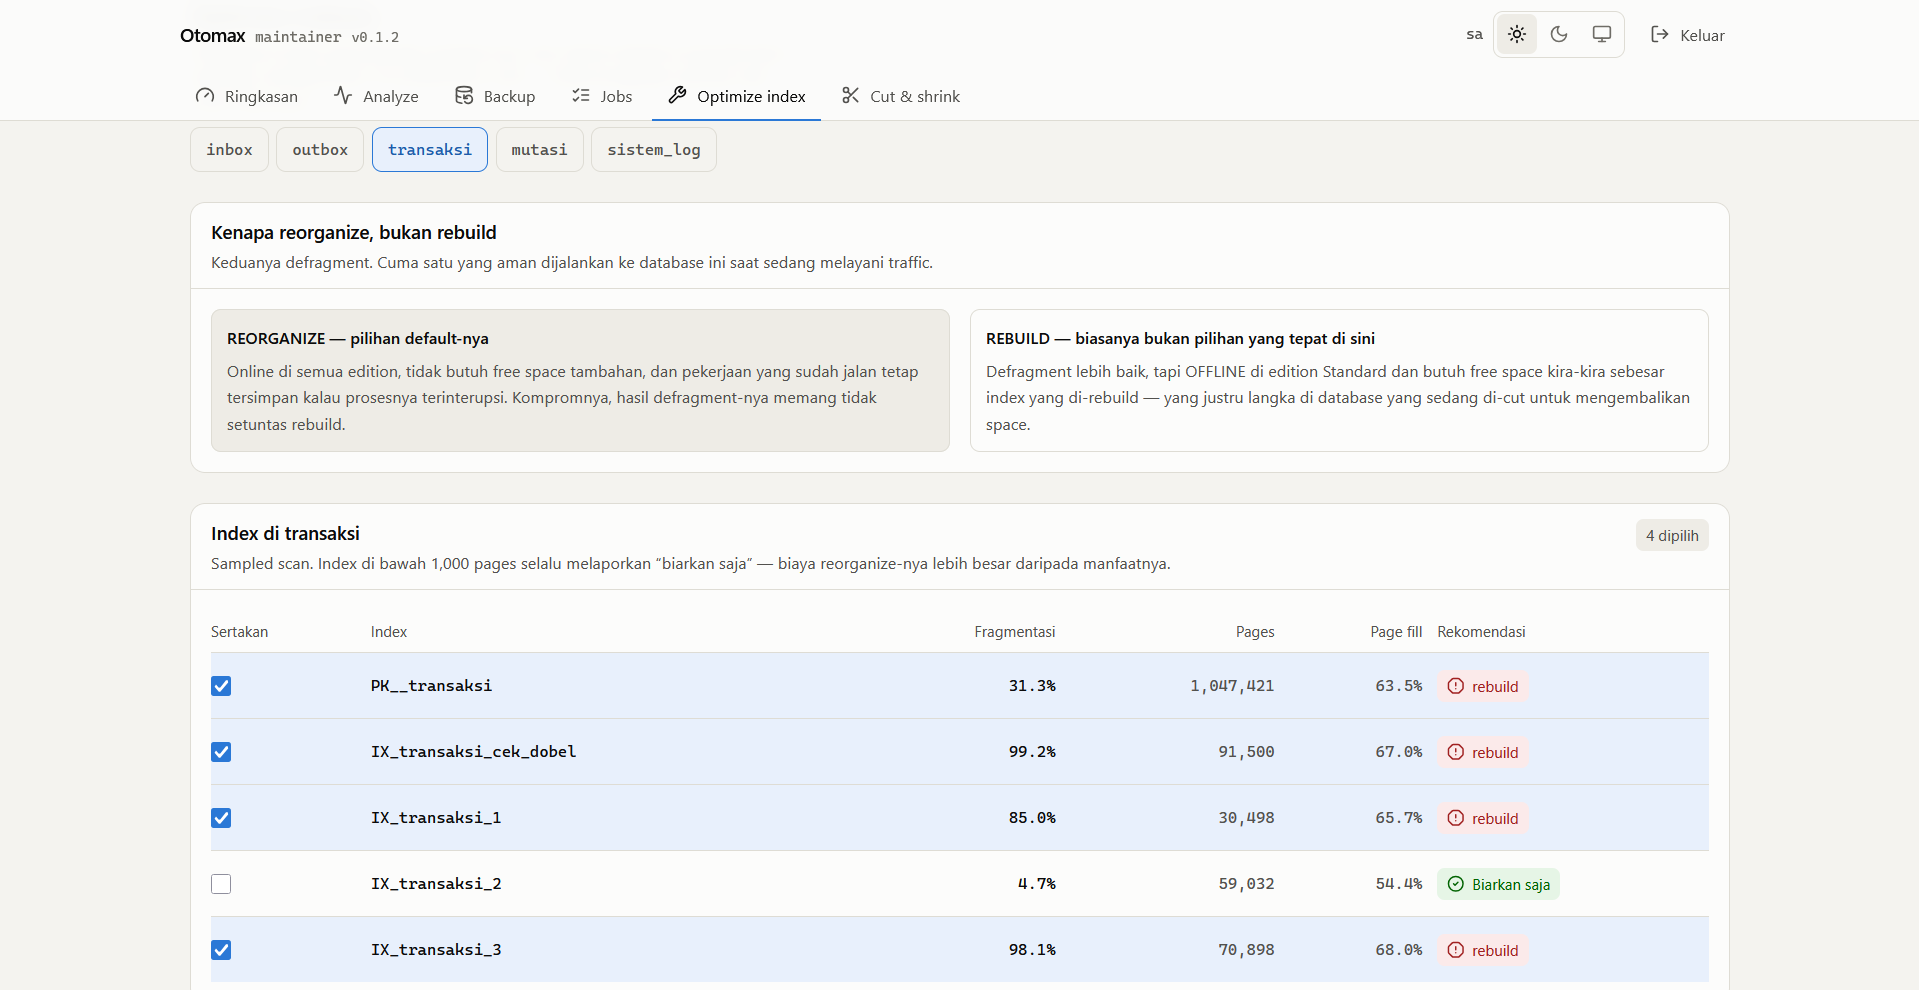
Task: Click the 4 dipilih badge
Action: 1672,536
